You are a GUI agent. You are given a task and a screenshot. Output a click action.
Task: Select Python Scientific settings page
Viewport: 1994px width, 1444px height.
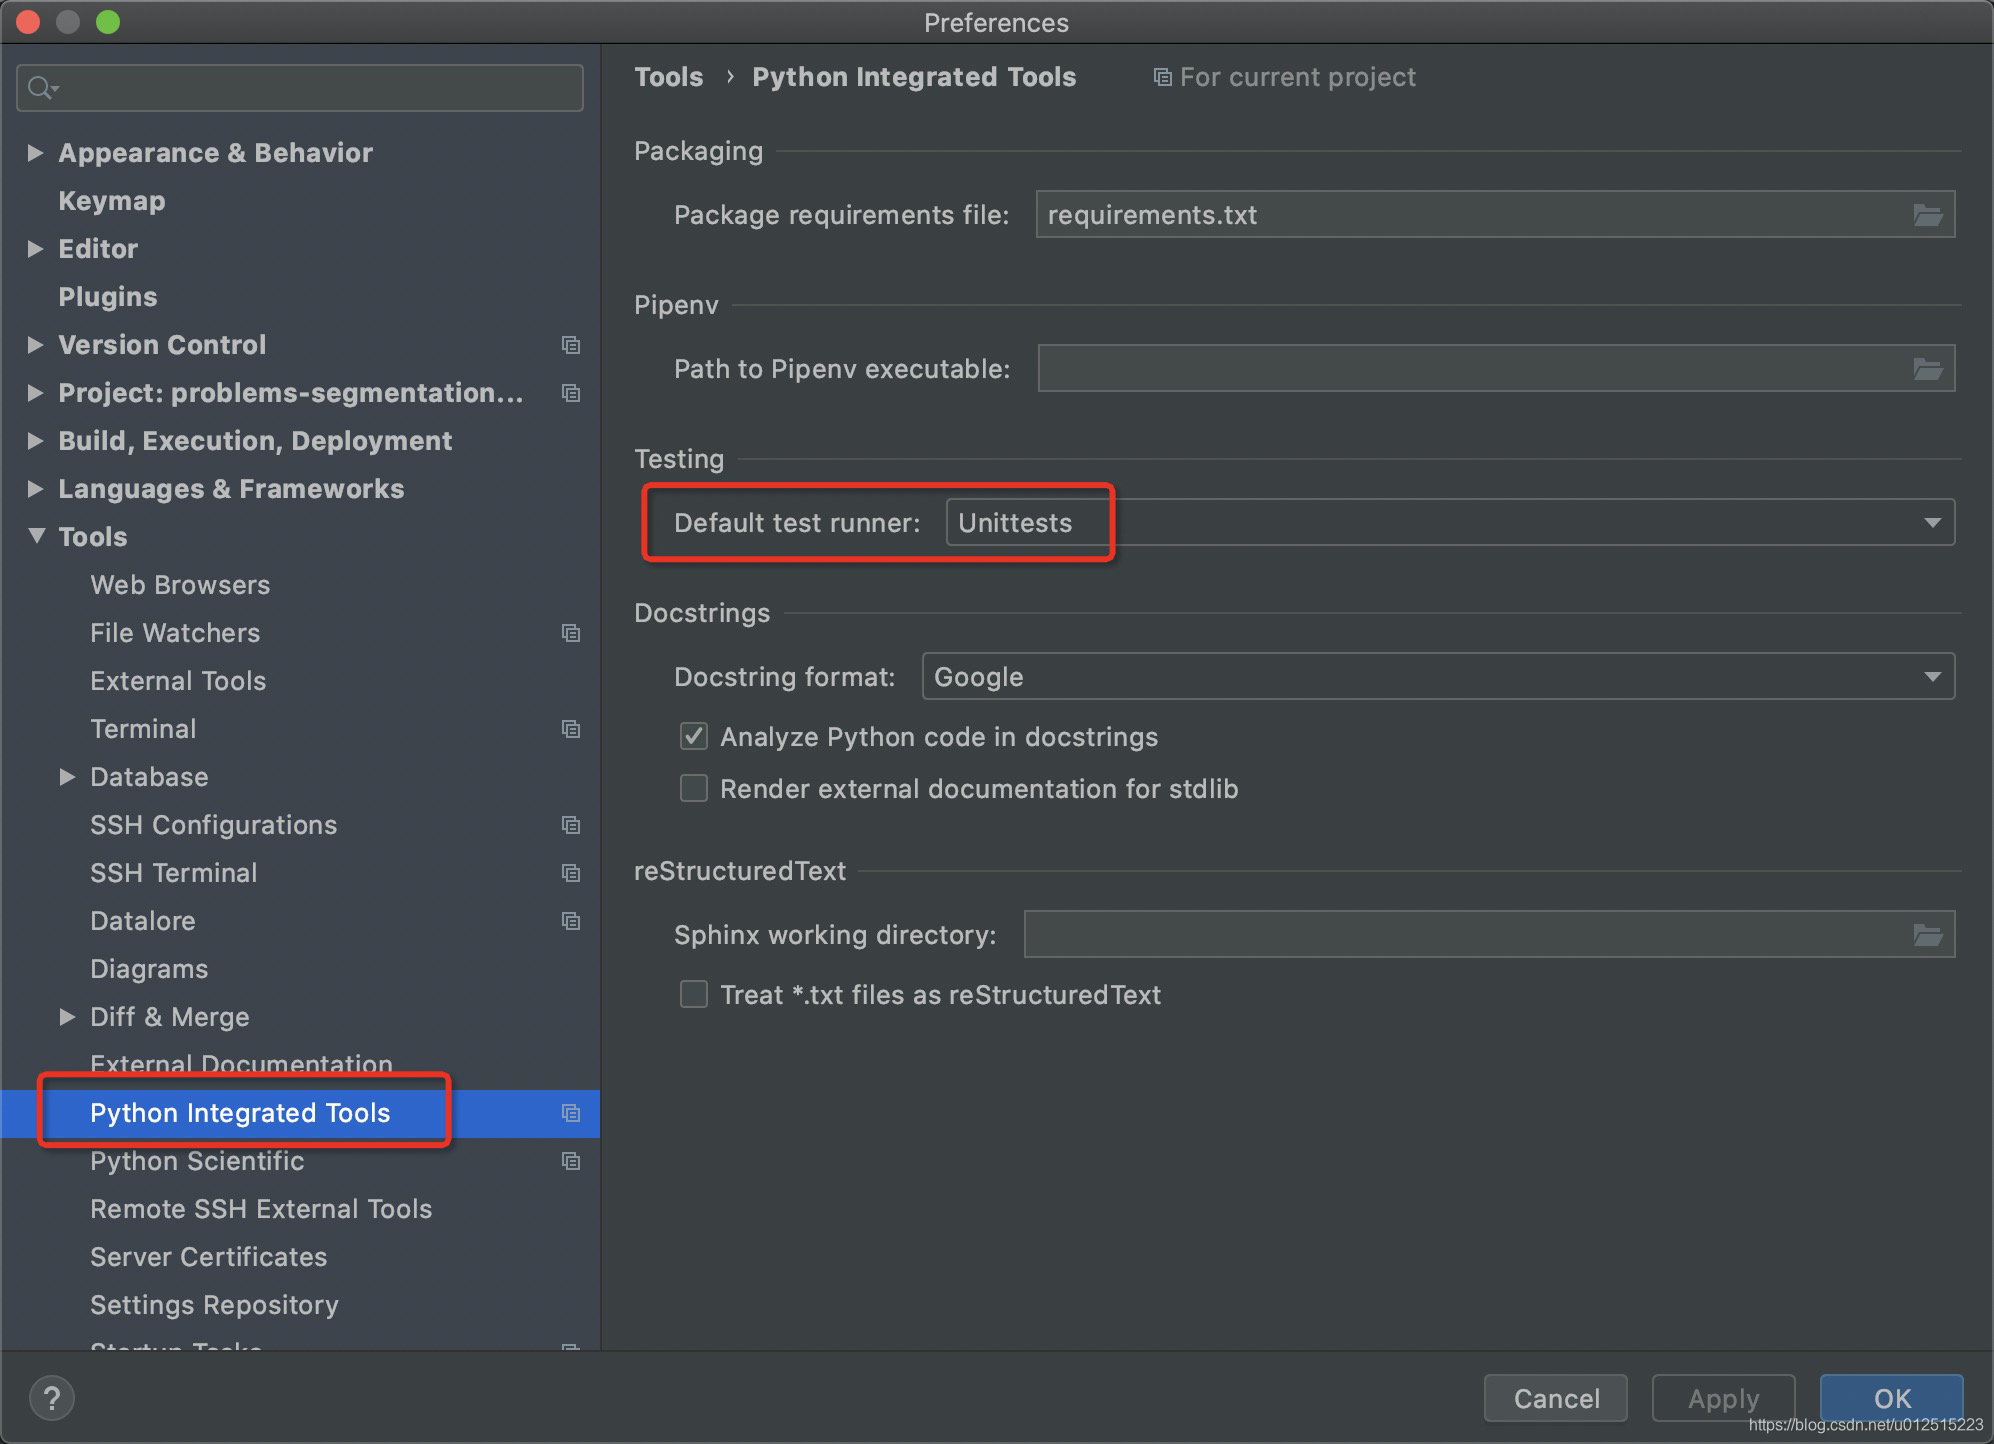pyautogui.click(x=197, y=1161)
